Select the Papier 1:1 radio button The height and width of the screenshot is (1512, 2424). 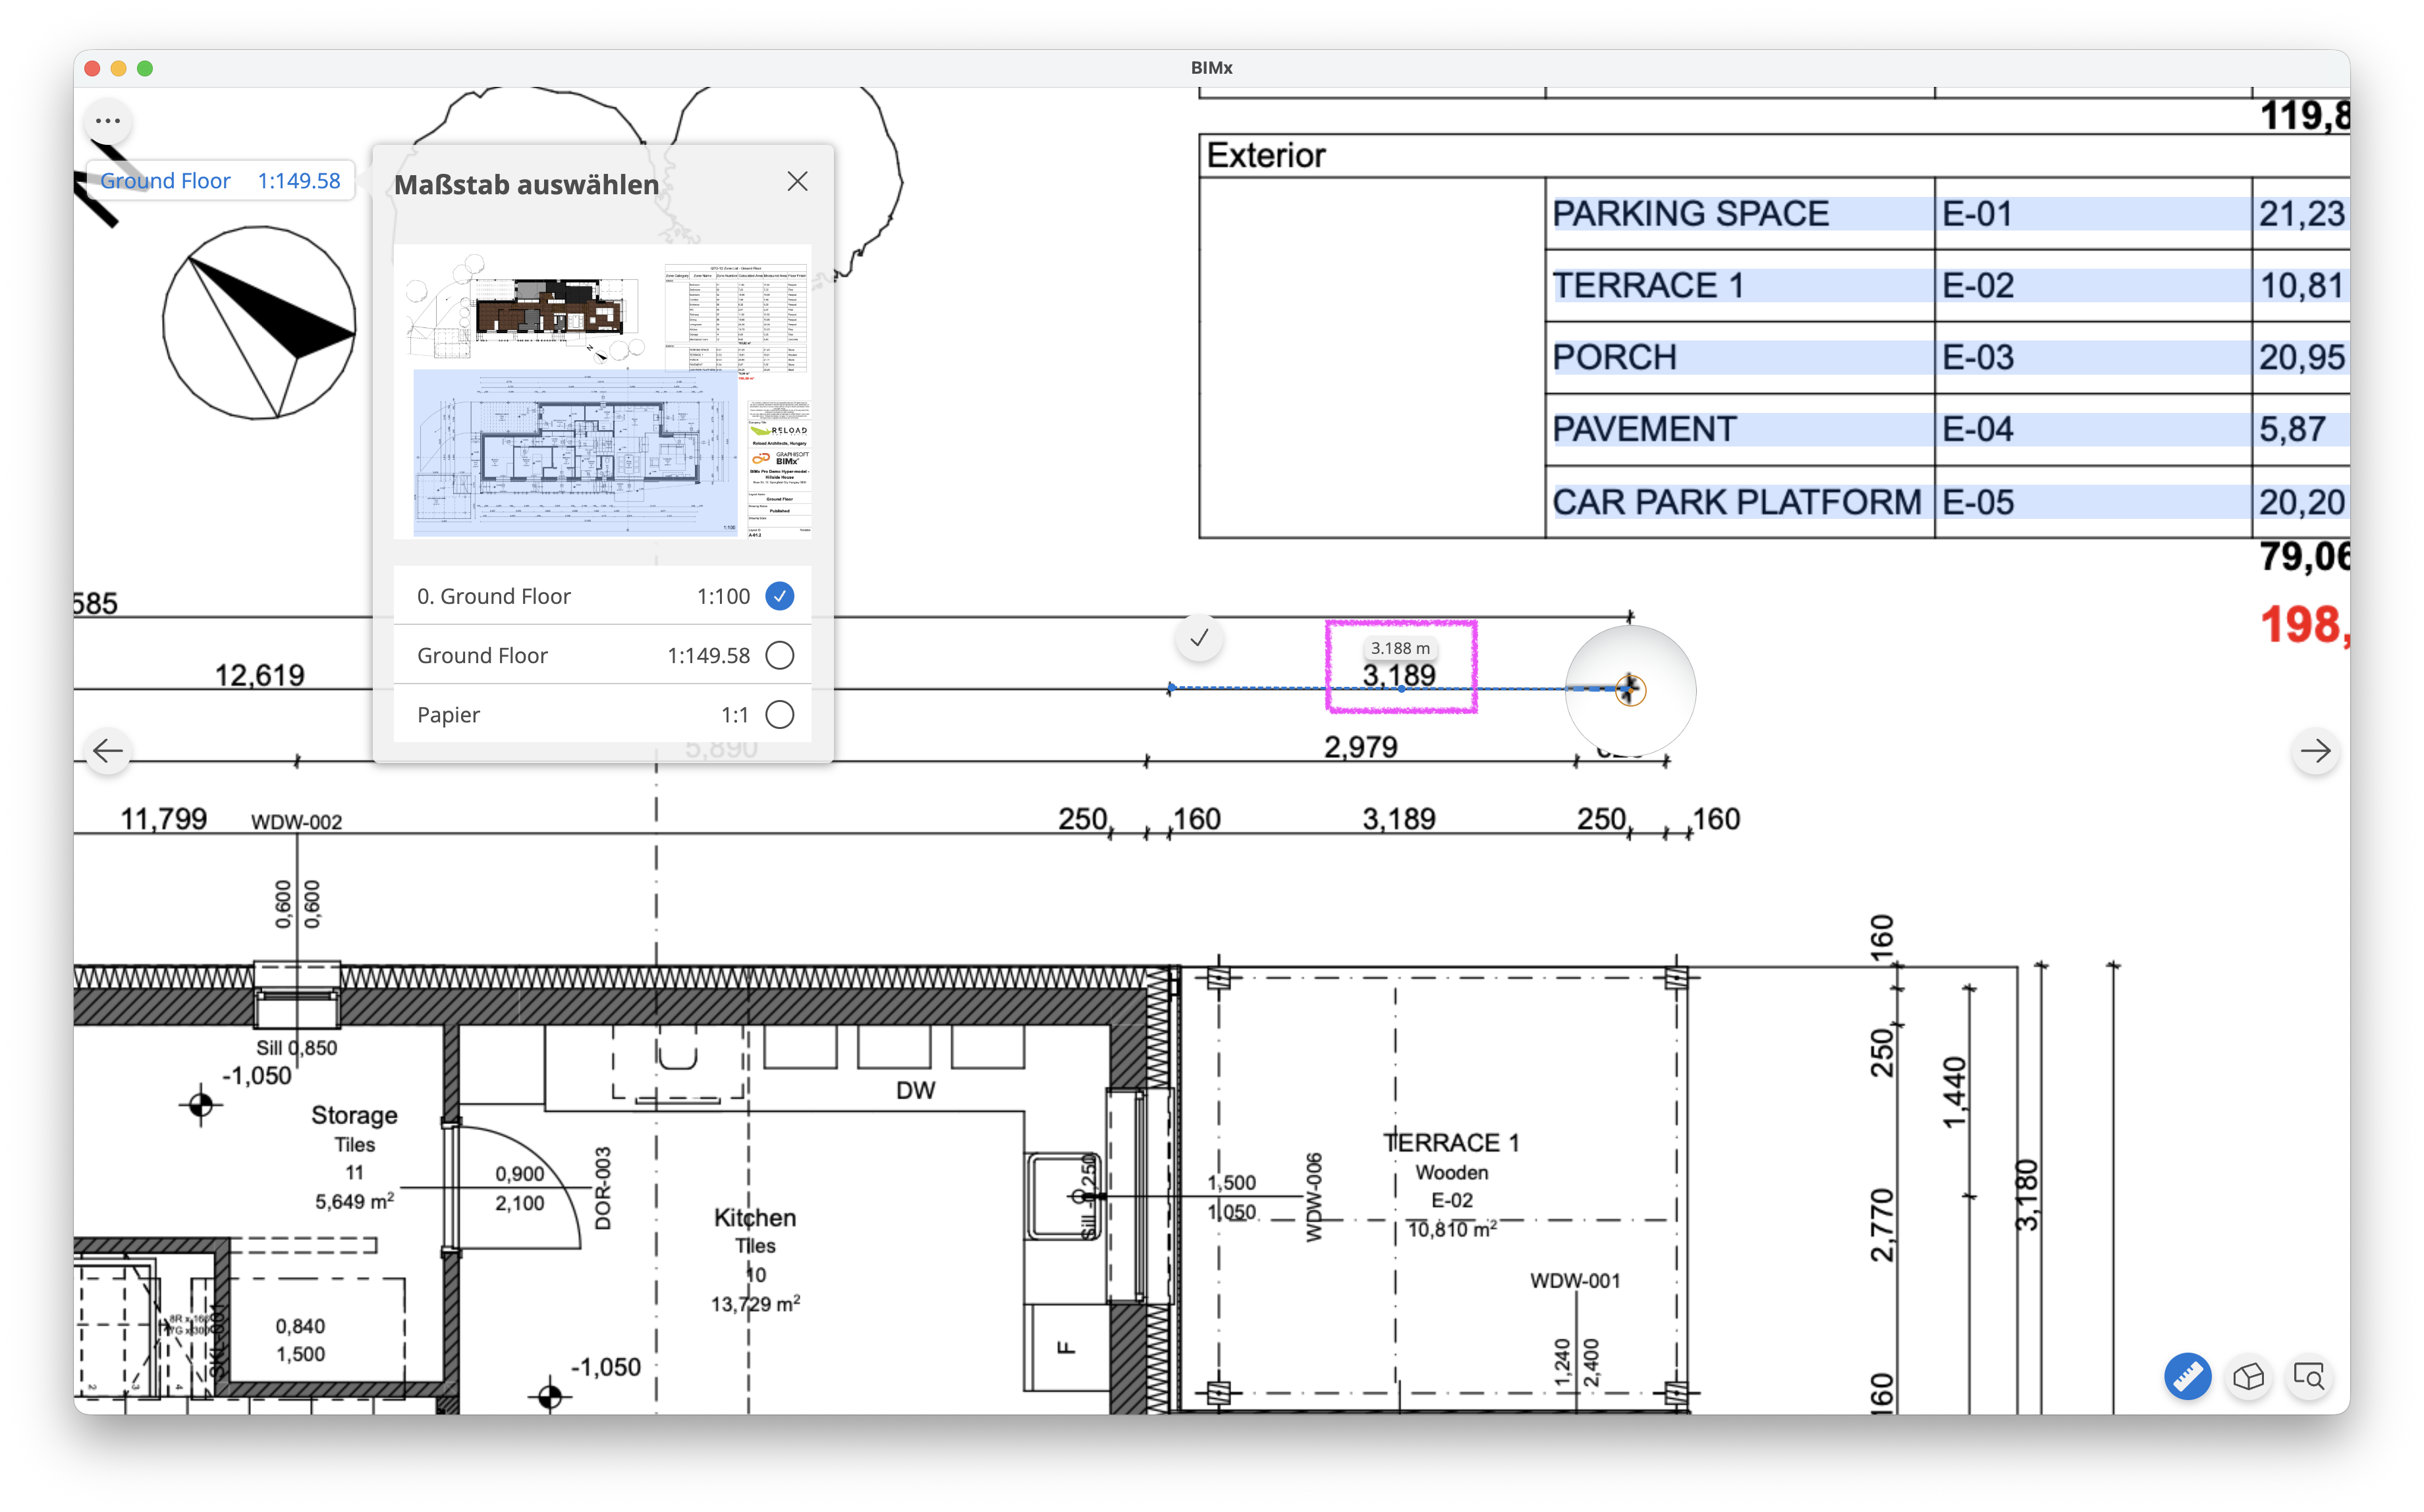(780, 714)
